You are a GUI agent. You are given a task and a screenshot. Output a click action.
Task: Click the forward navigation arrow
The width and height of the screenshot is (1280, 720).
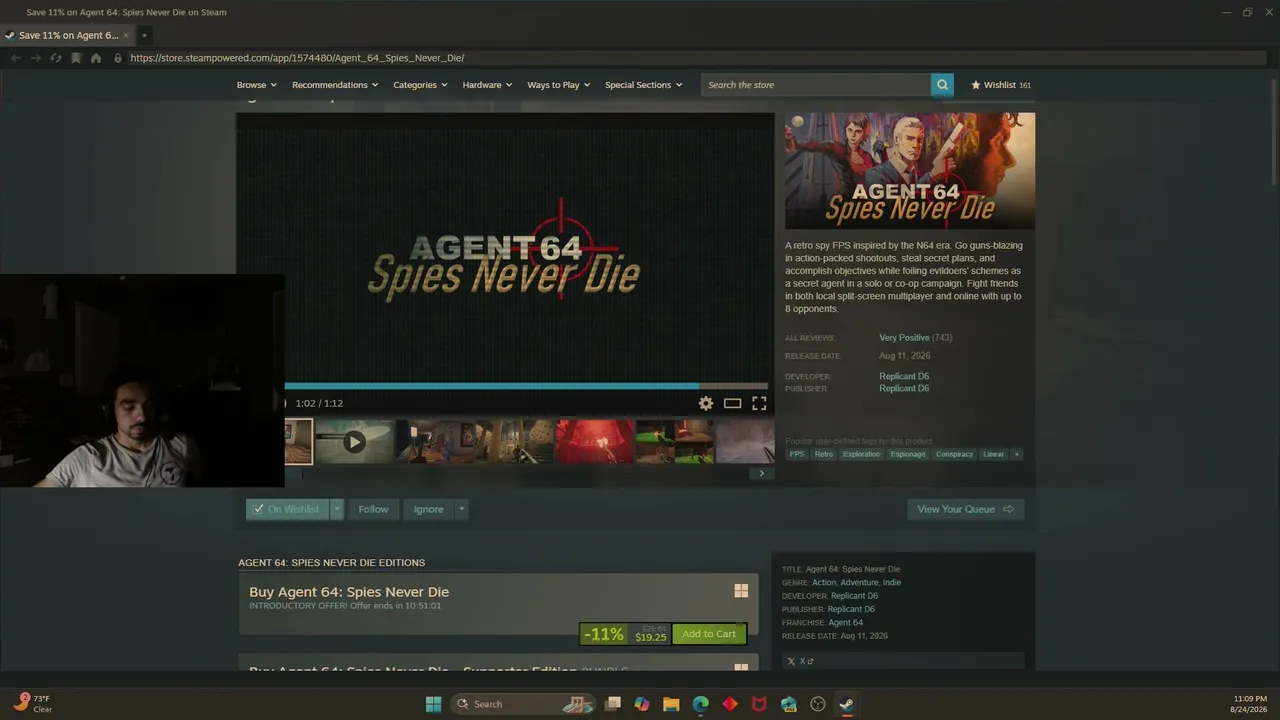(35, 58)
